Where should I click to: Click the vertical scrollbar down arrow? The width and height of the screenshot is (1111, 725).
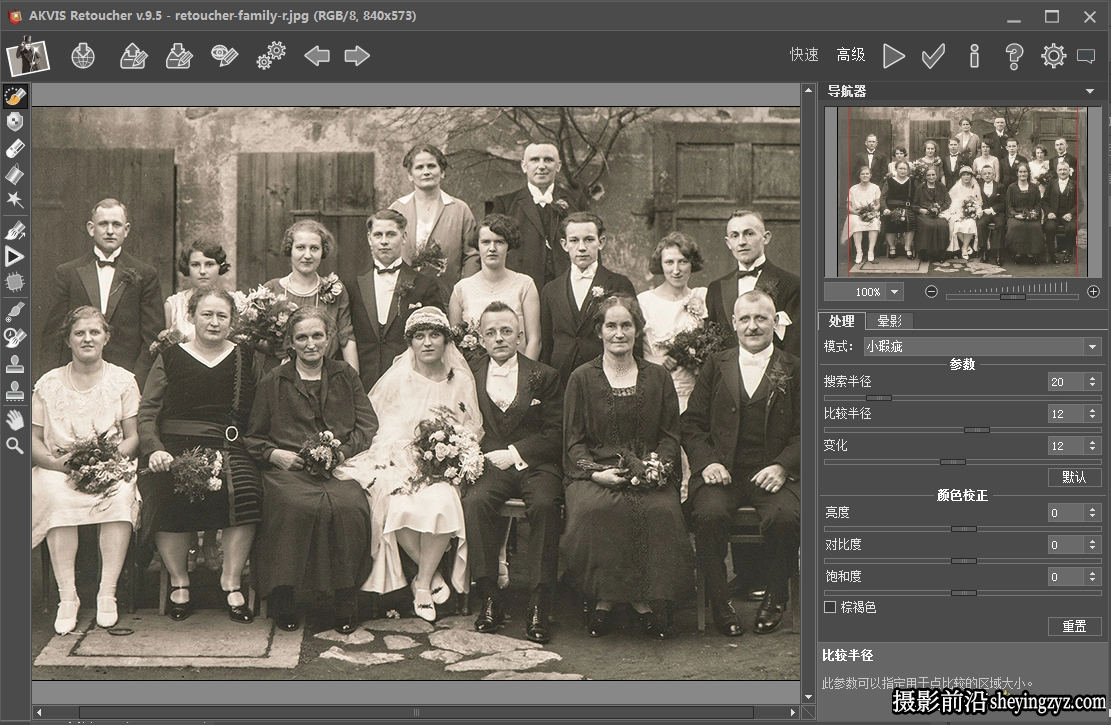(x=808, y=697)
